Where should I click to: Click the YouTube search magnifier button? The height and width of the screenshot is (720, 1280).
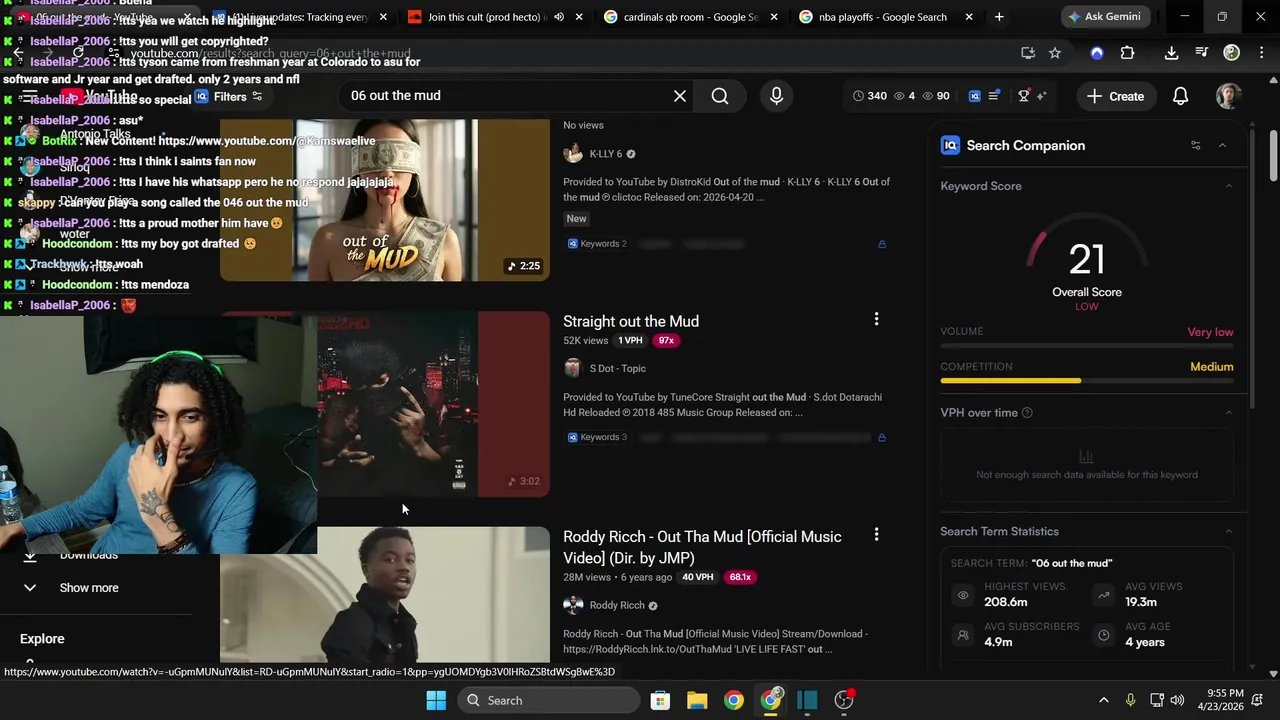pyautogui.click(x=720, y=96)
